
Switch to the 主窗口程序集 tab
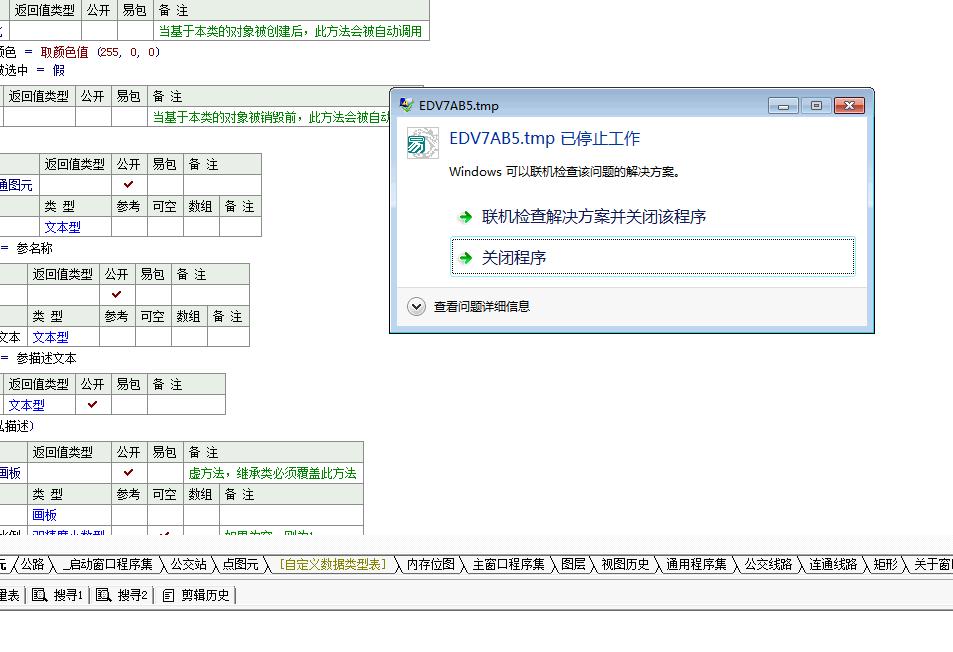point(509,564)
